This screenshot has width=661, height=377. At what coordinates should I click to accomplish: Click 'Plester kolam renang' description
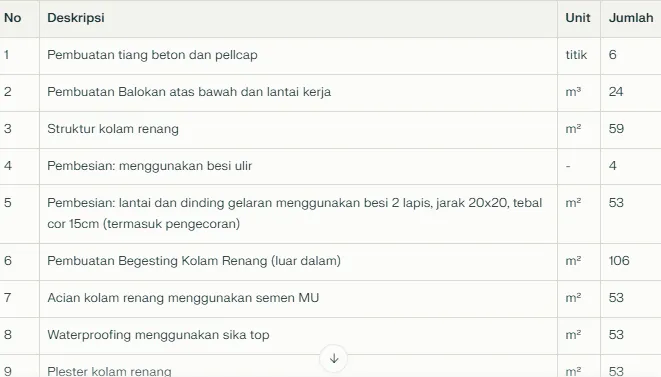coord(109,371)
